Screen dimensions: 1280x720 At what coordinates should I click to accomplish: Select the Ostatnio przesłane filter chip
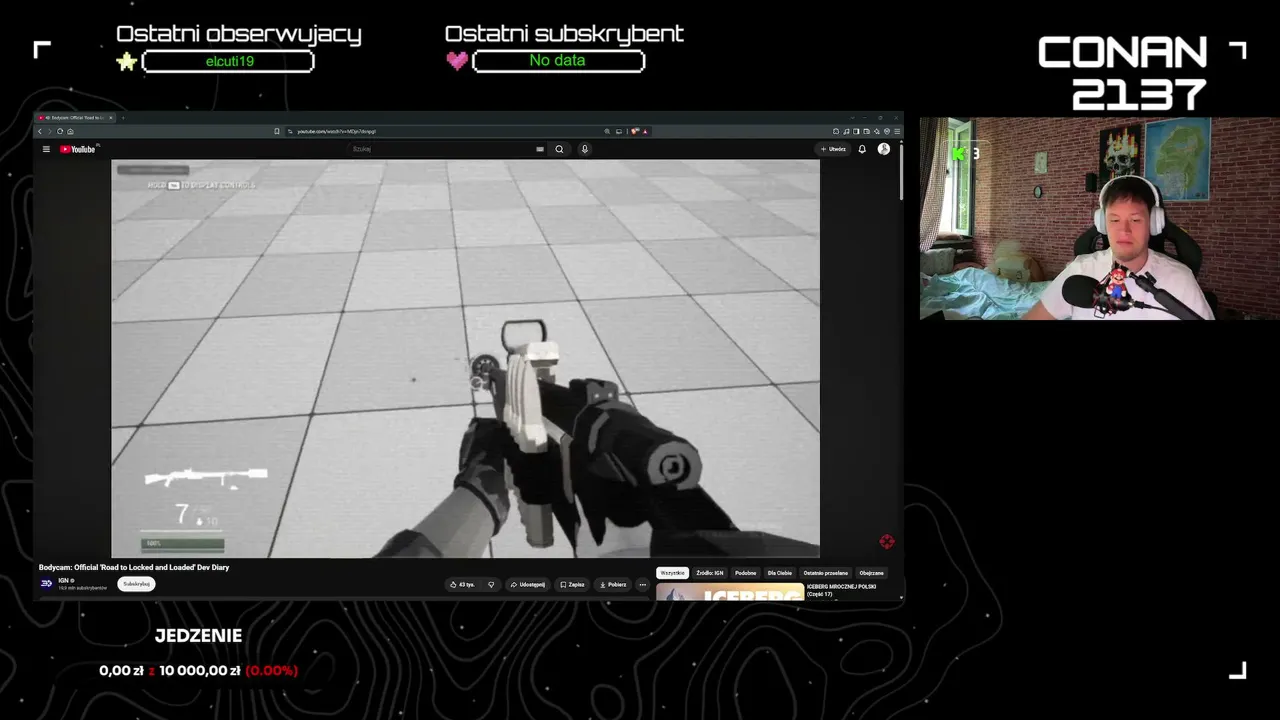(826, 573)
